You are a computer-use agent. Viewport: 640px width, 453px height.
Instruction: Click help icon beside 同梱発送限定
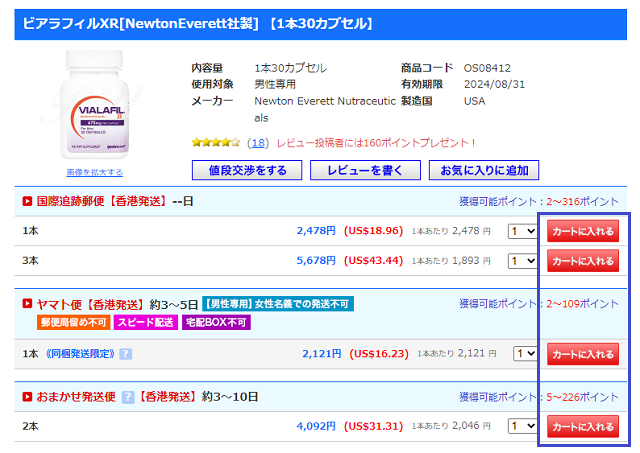[126, 354]
